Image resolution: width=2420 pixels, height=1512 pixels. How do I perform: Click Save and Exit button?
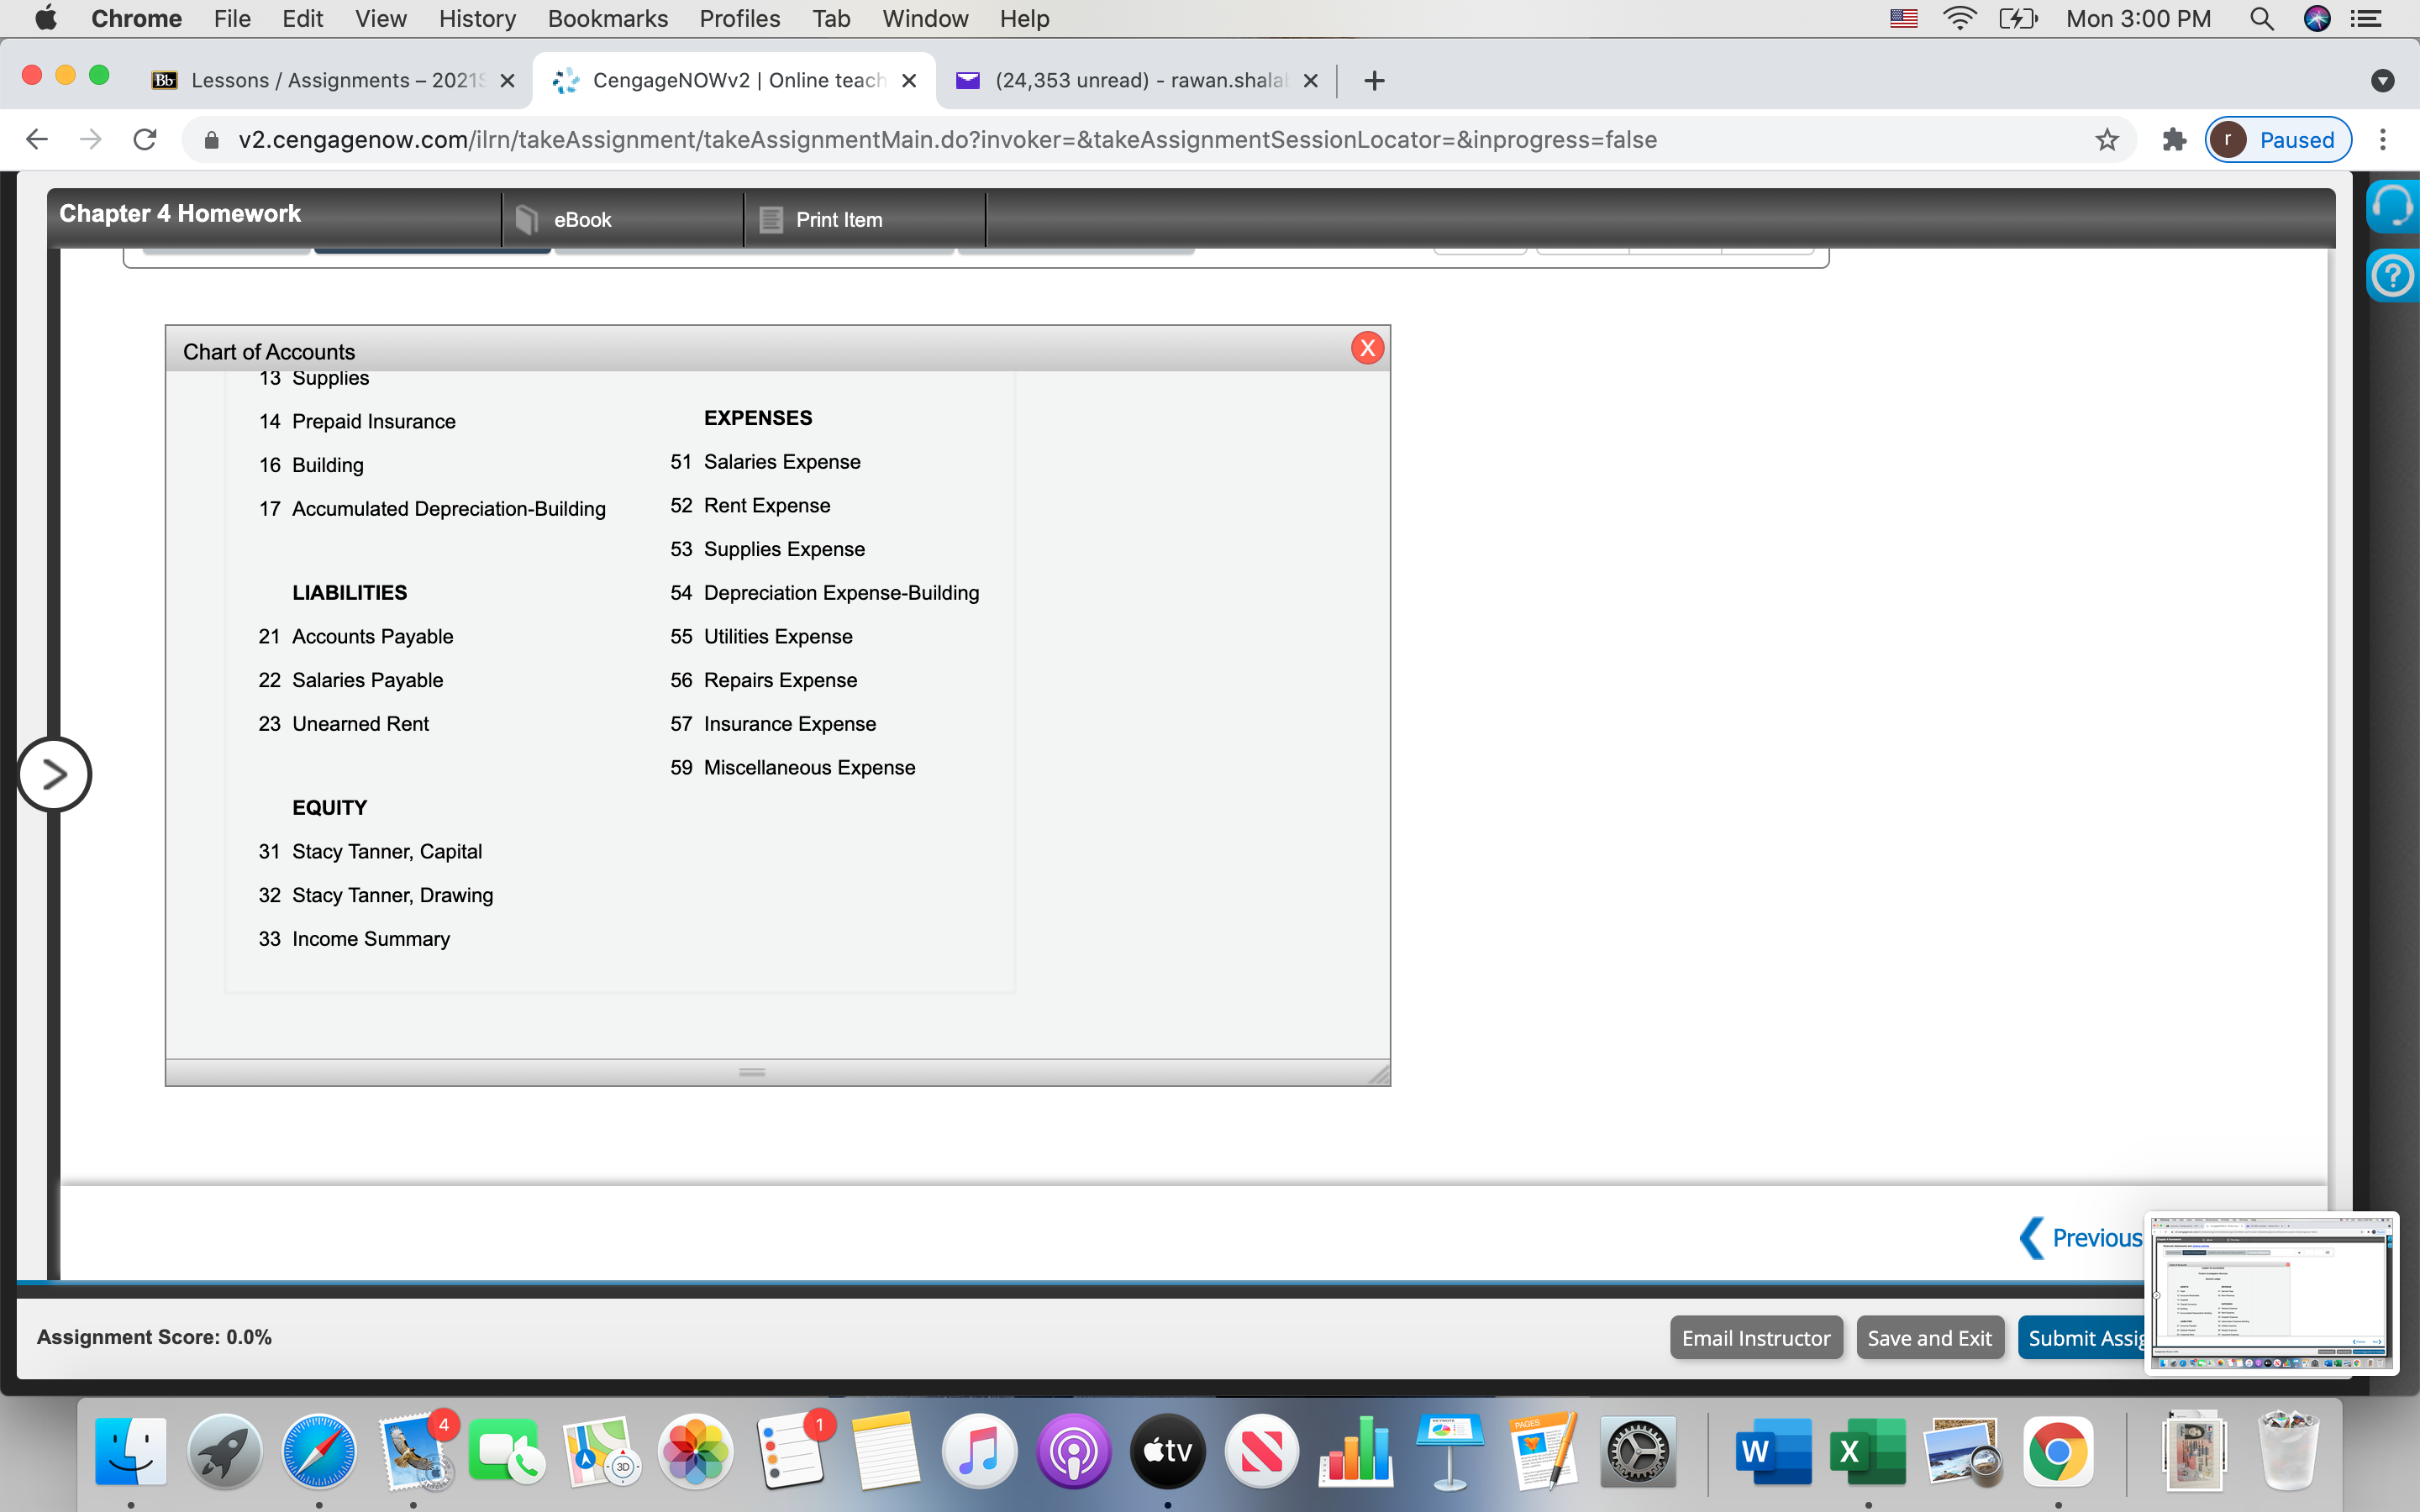[x=1929, y=1338]
